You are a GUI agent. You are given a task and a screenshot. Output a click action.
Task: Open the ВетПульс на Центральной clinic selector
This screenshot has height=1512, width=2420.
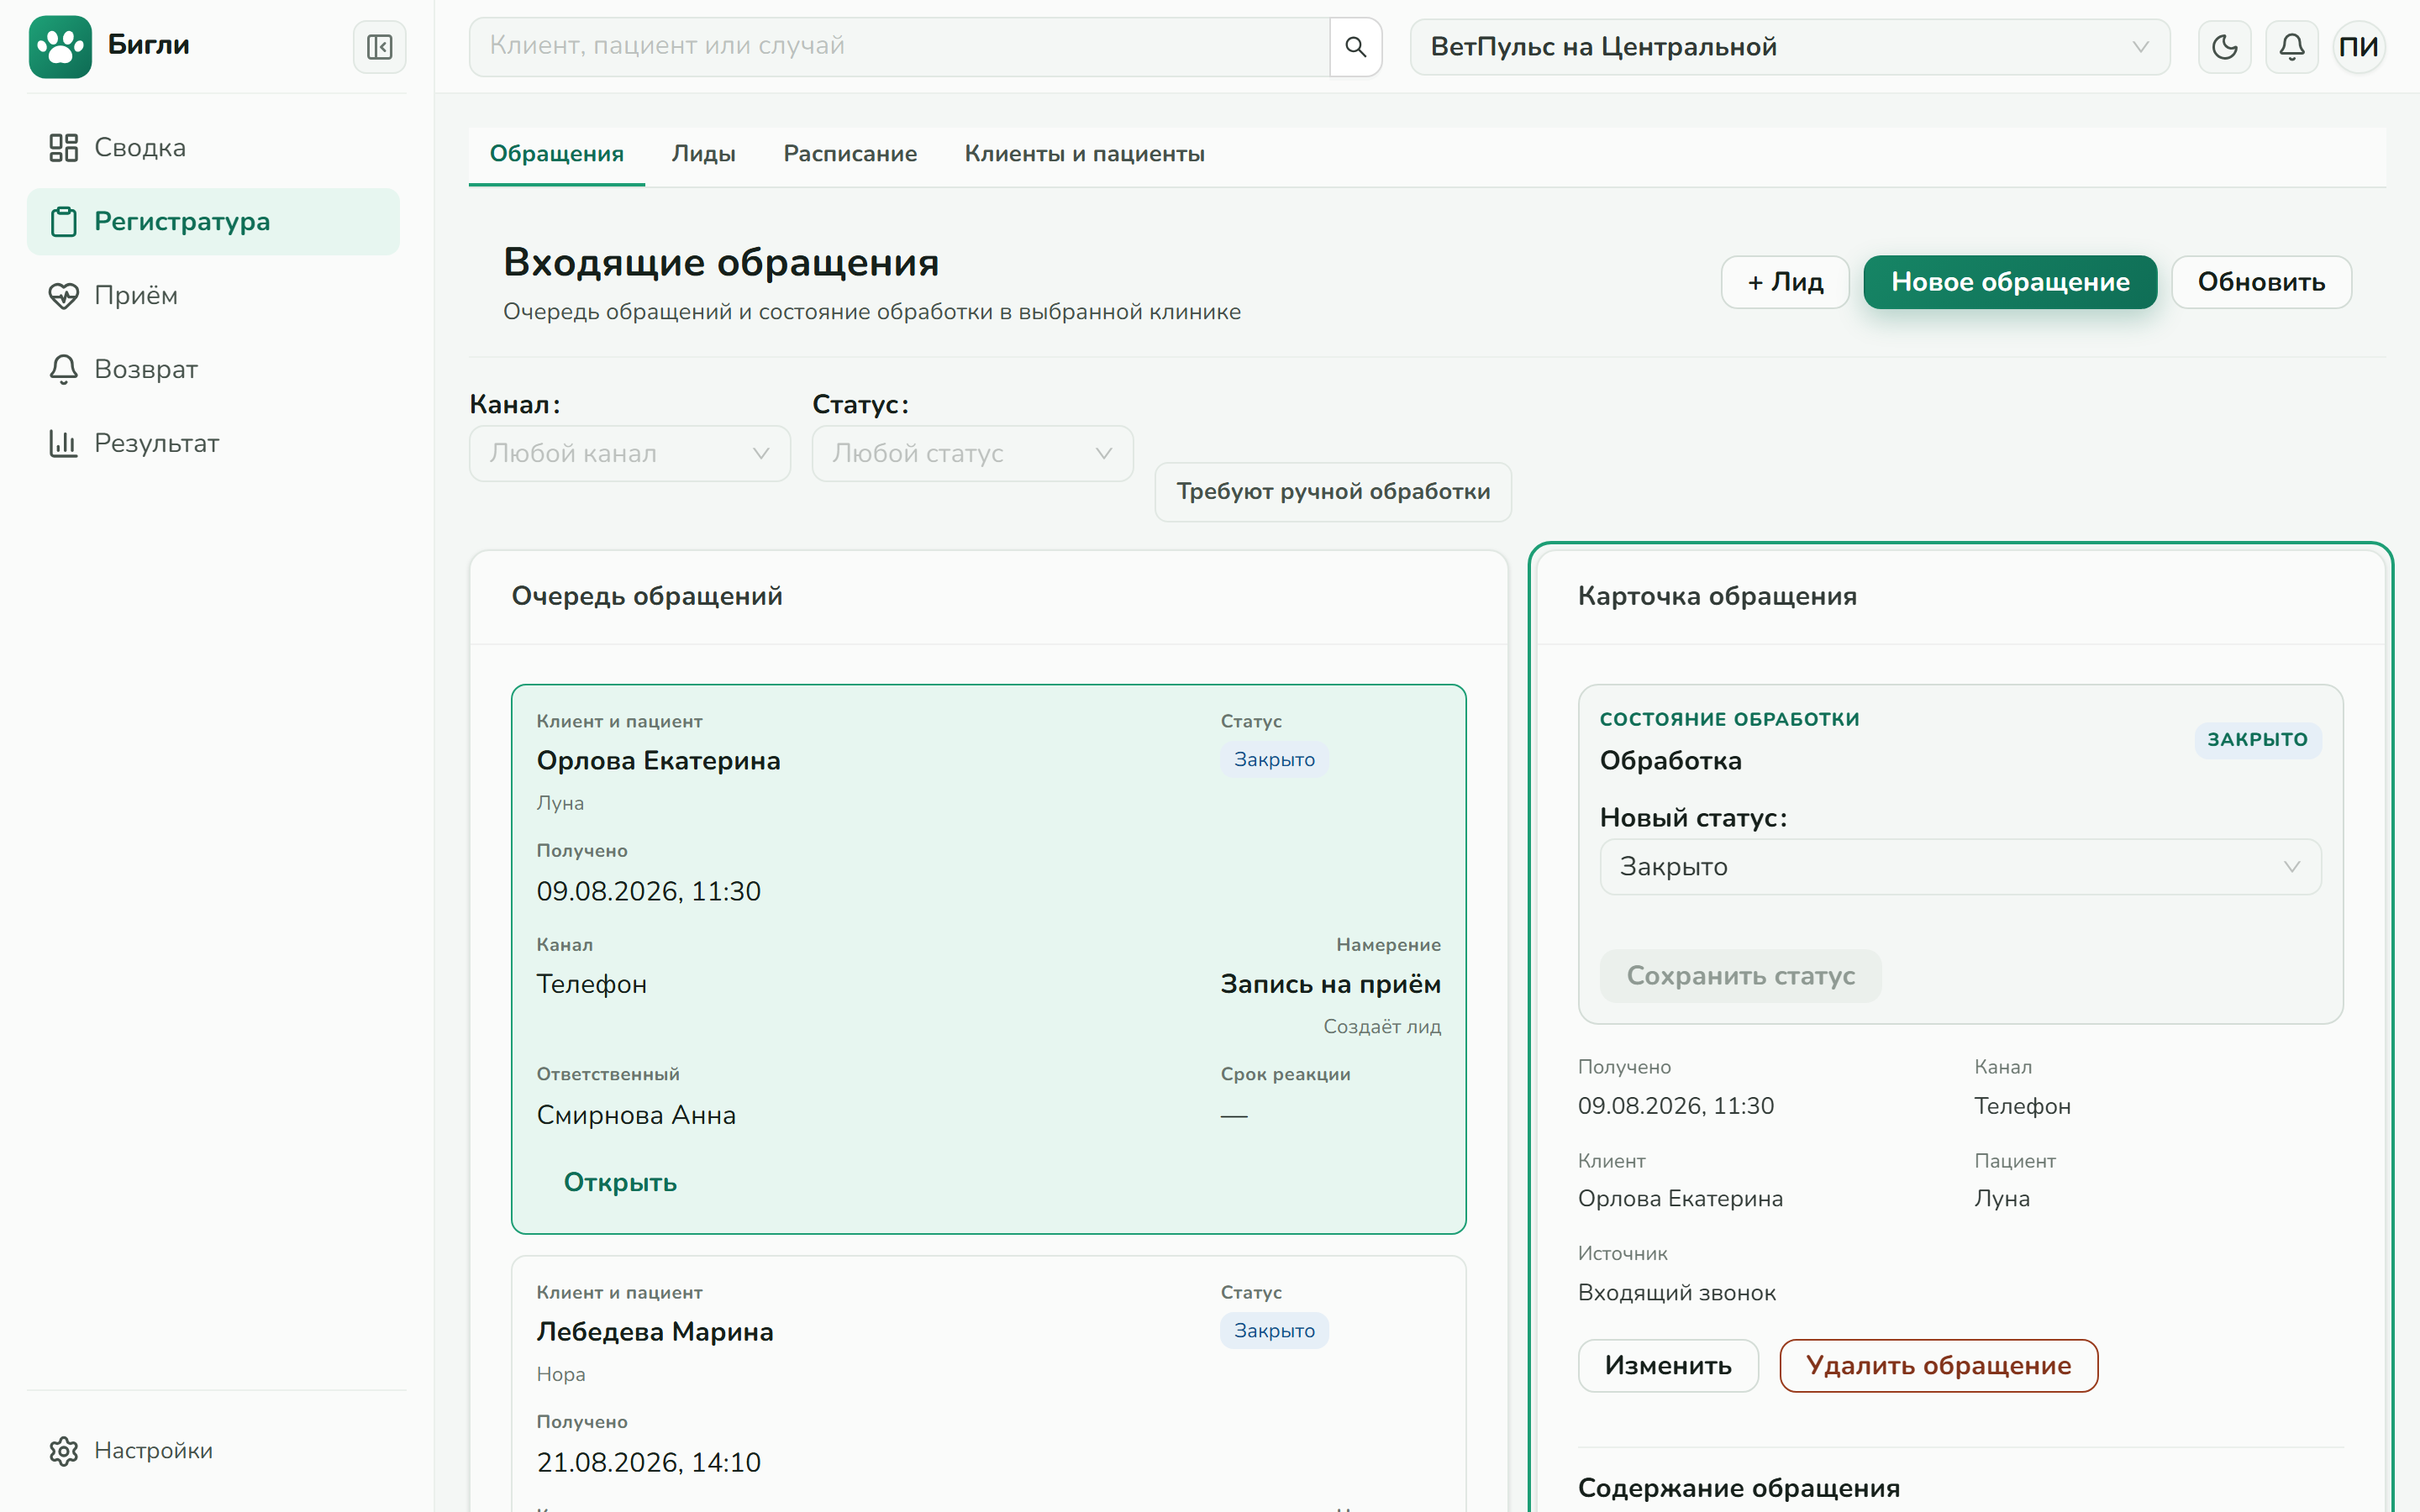pyautogui.click(x=1789, y=47)
